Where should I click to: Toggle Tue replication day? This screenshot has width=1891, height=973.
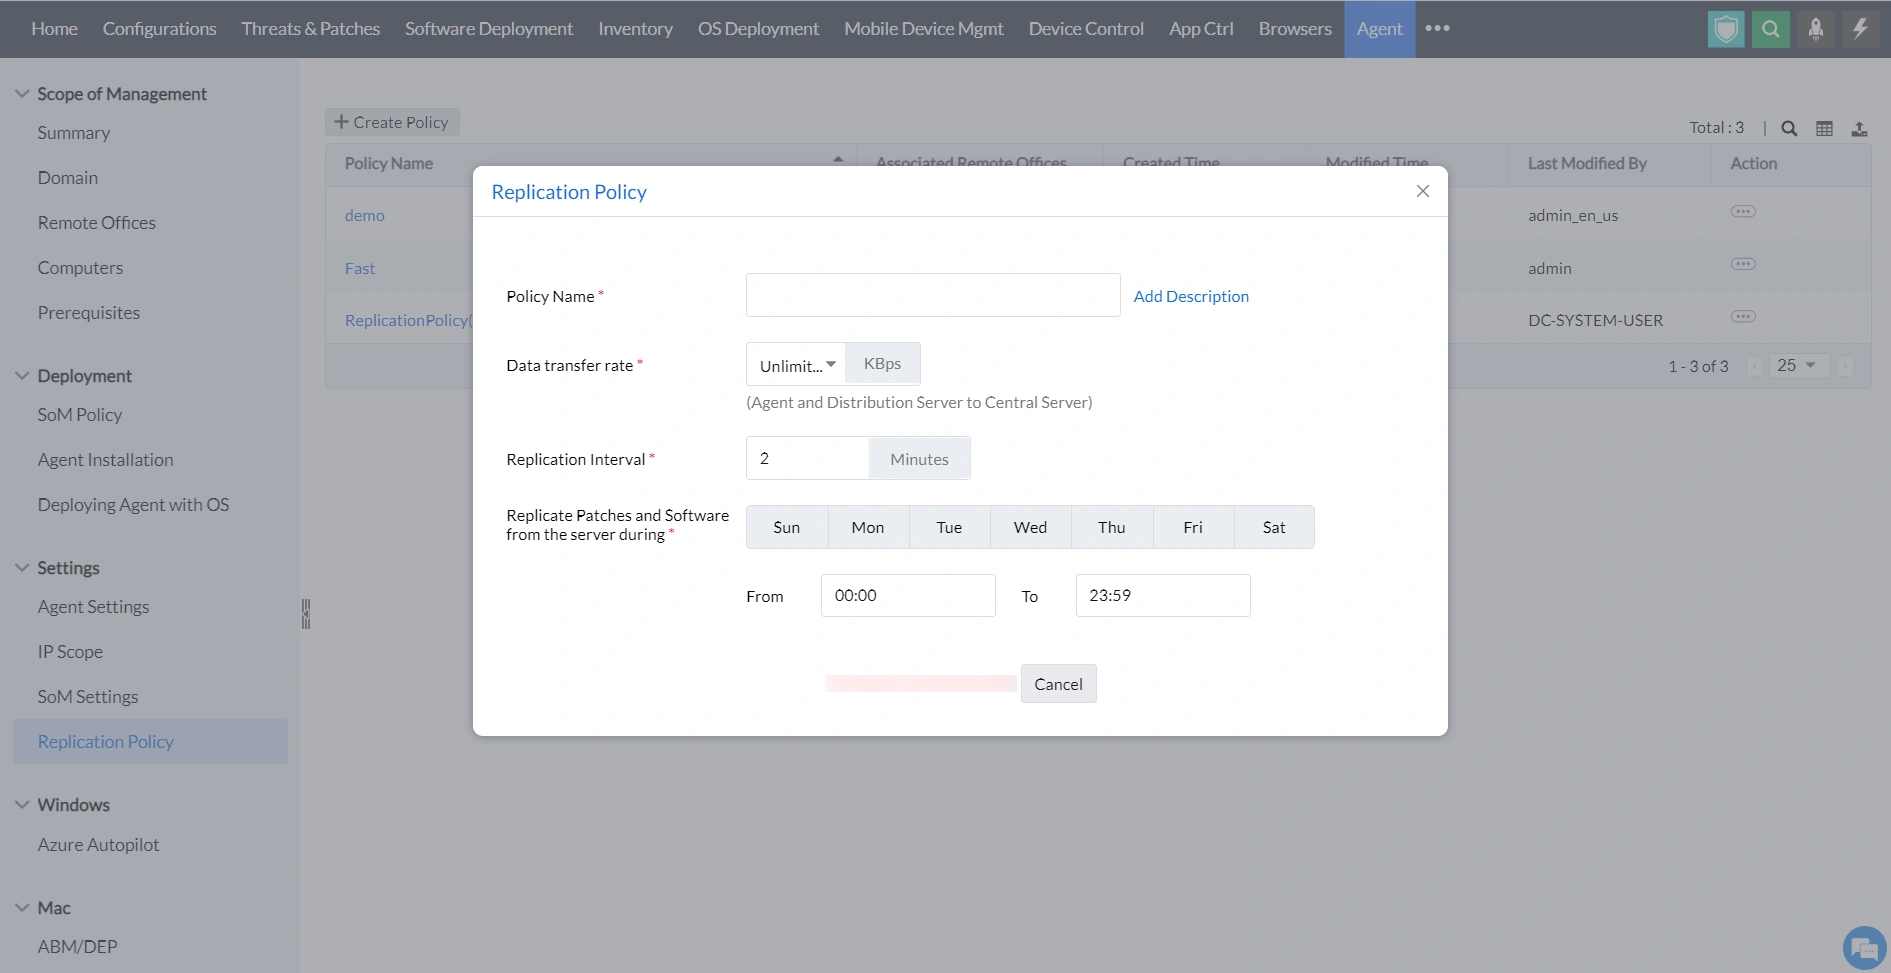[949, 527]
